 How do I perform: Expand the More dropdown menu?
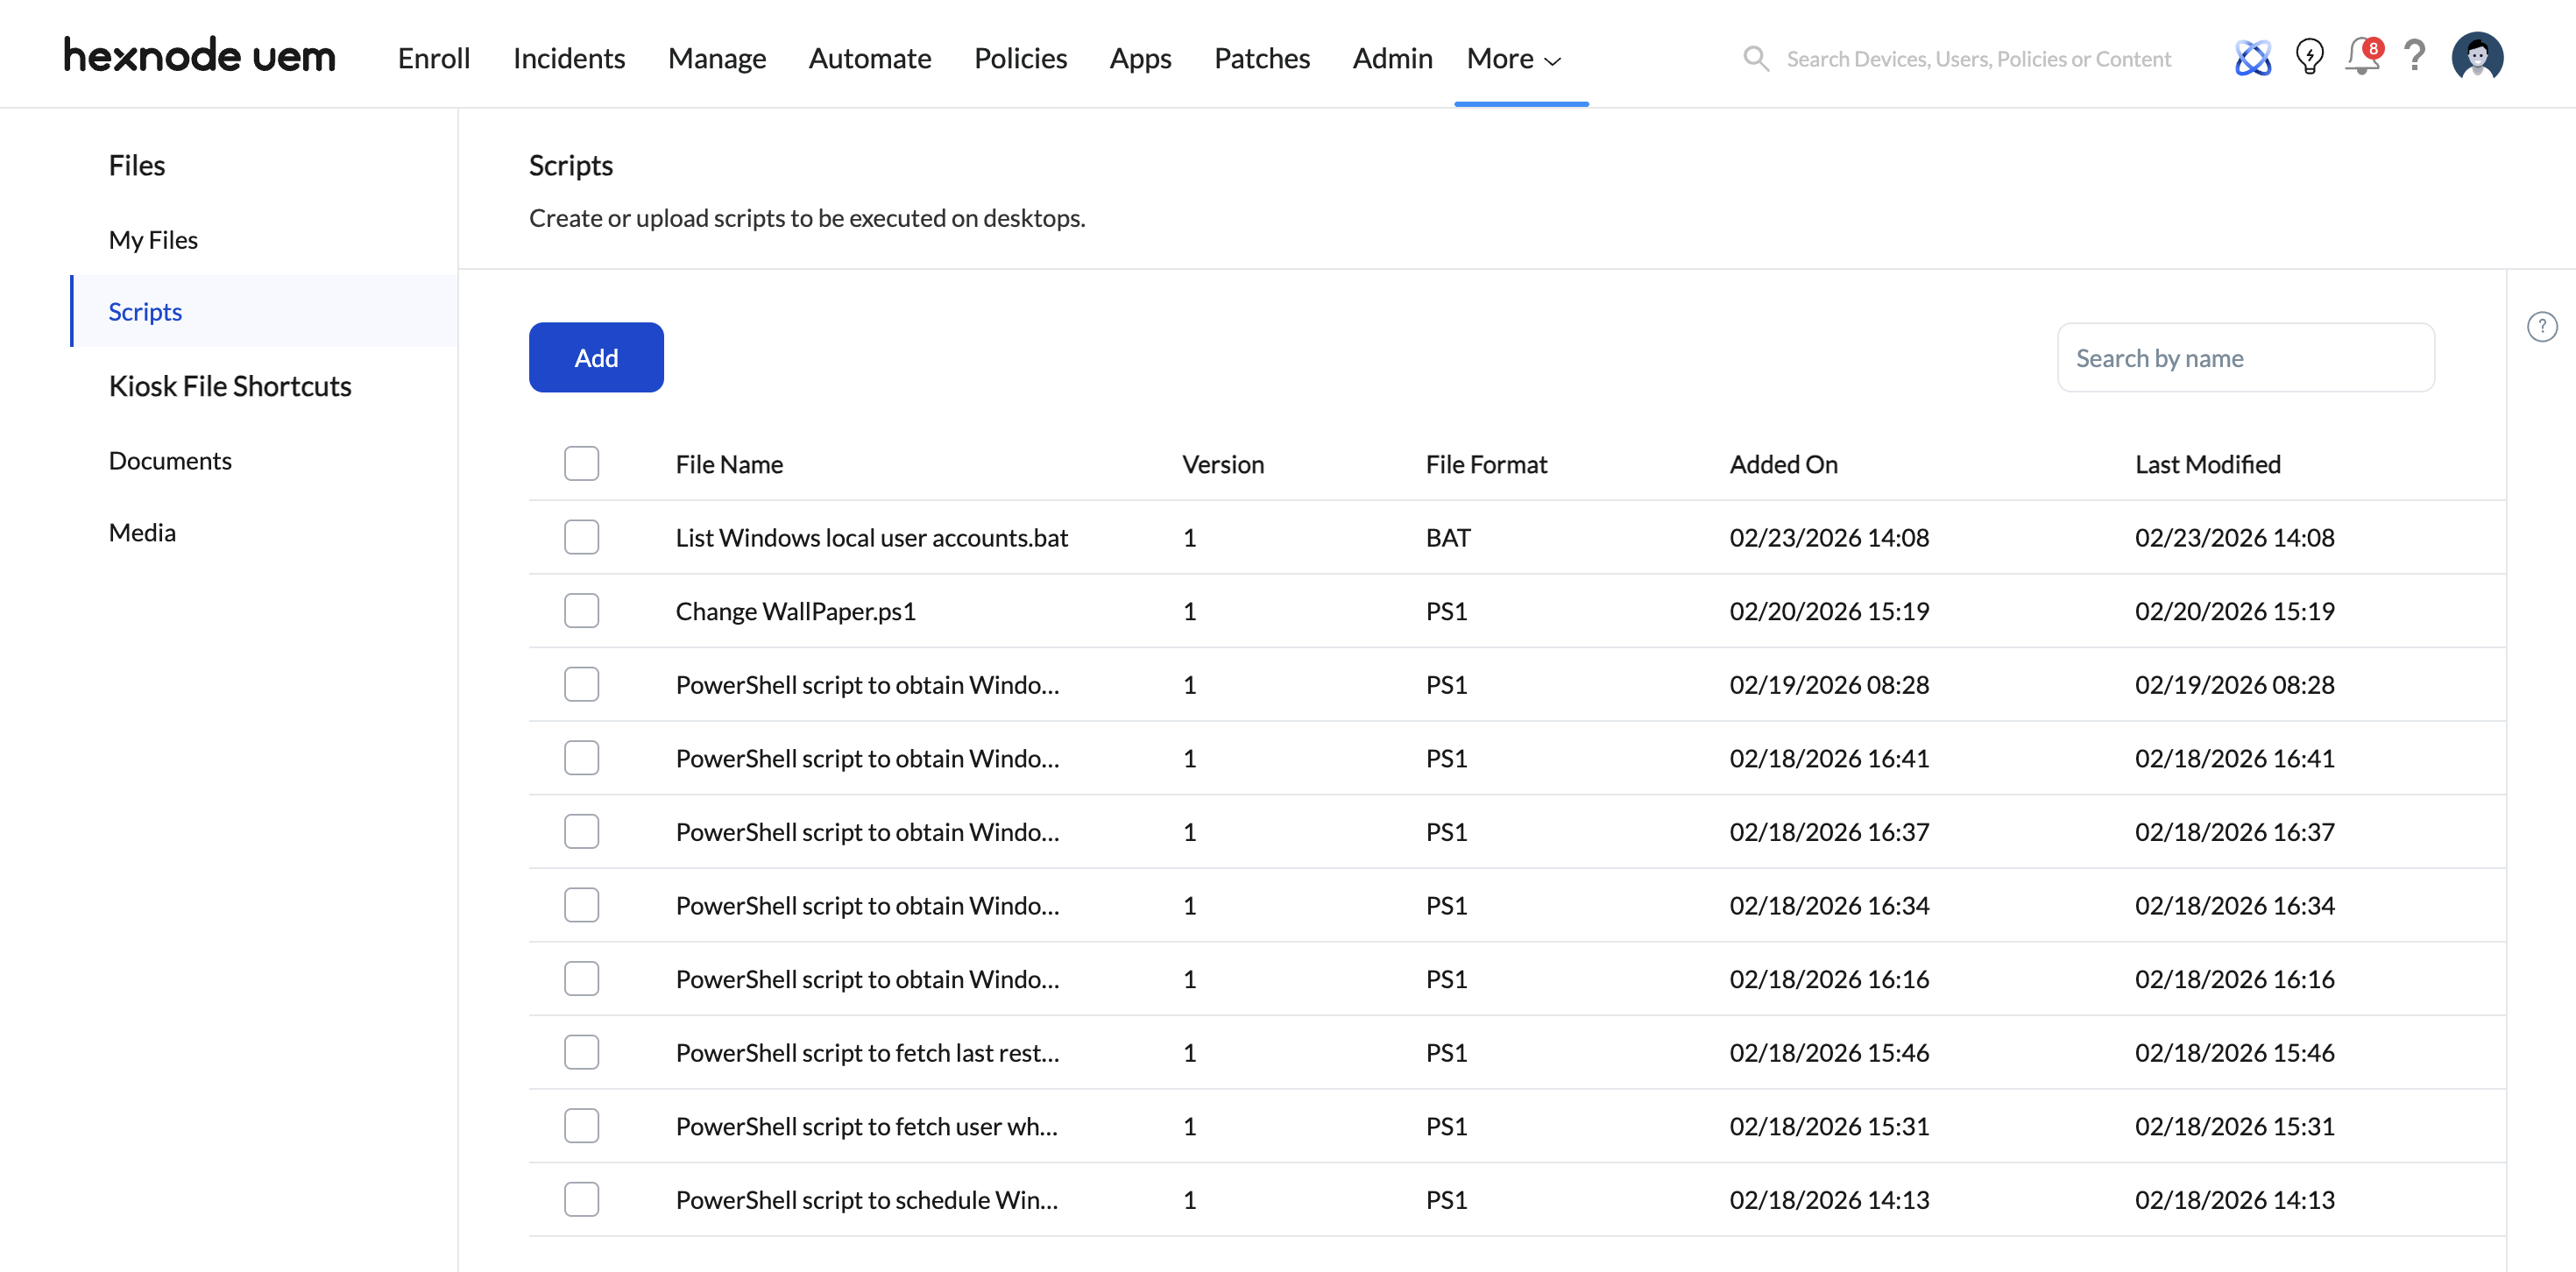1513,59
